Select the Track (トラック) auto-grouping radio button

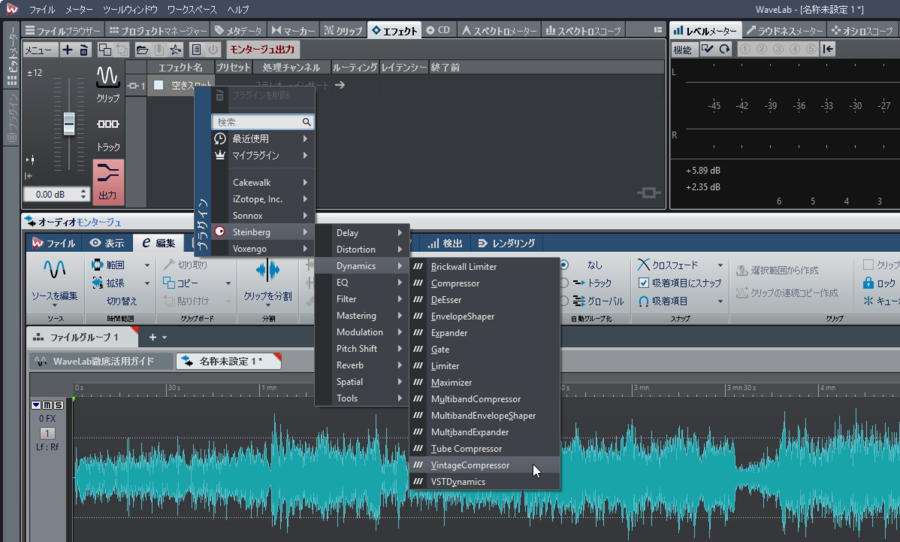564,283
